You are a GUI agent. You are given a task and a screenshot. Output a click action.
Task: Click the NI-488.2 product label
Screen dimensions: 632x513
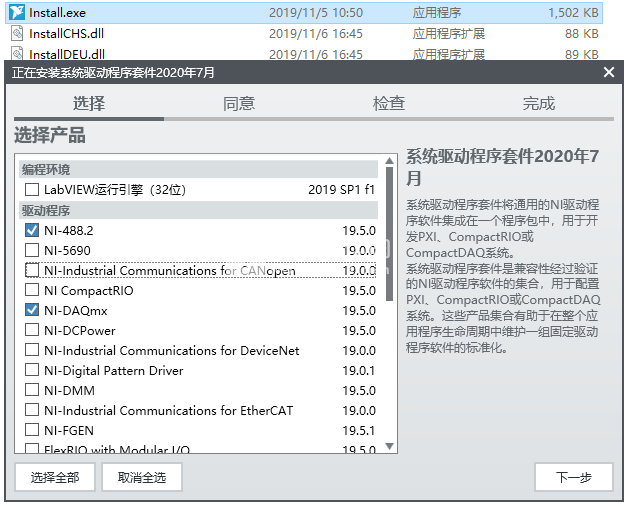tap(69, 231)
